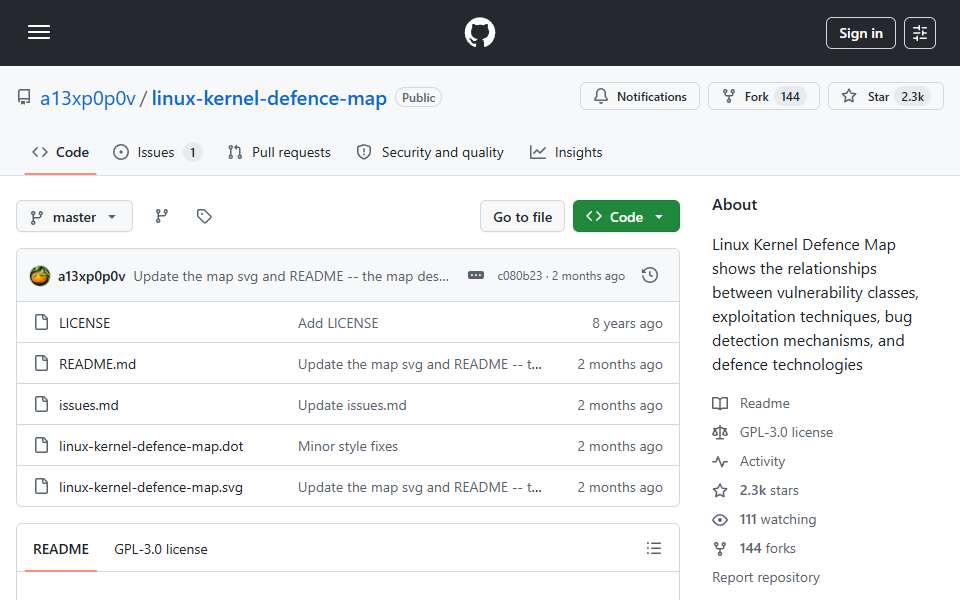Open the Update issues.md commit message
The height and width of the screenshot is (600, 960).
[x=352, y=405]
